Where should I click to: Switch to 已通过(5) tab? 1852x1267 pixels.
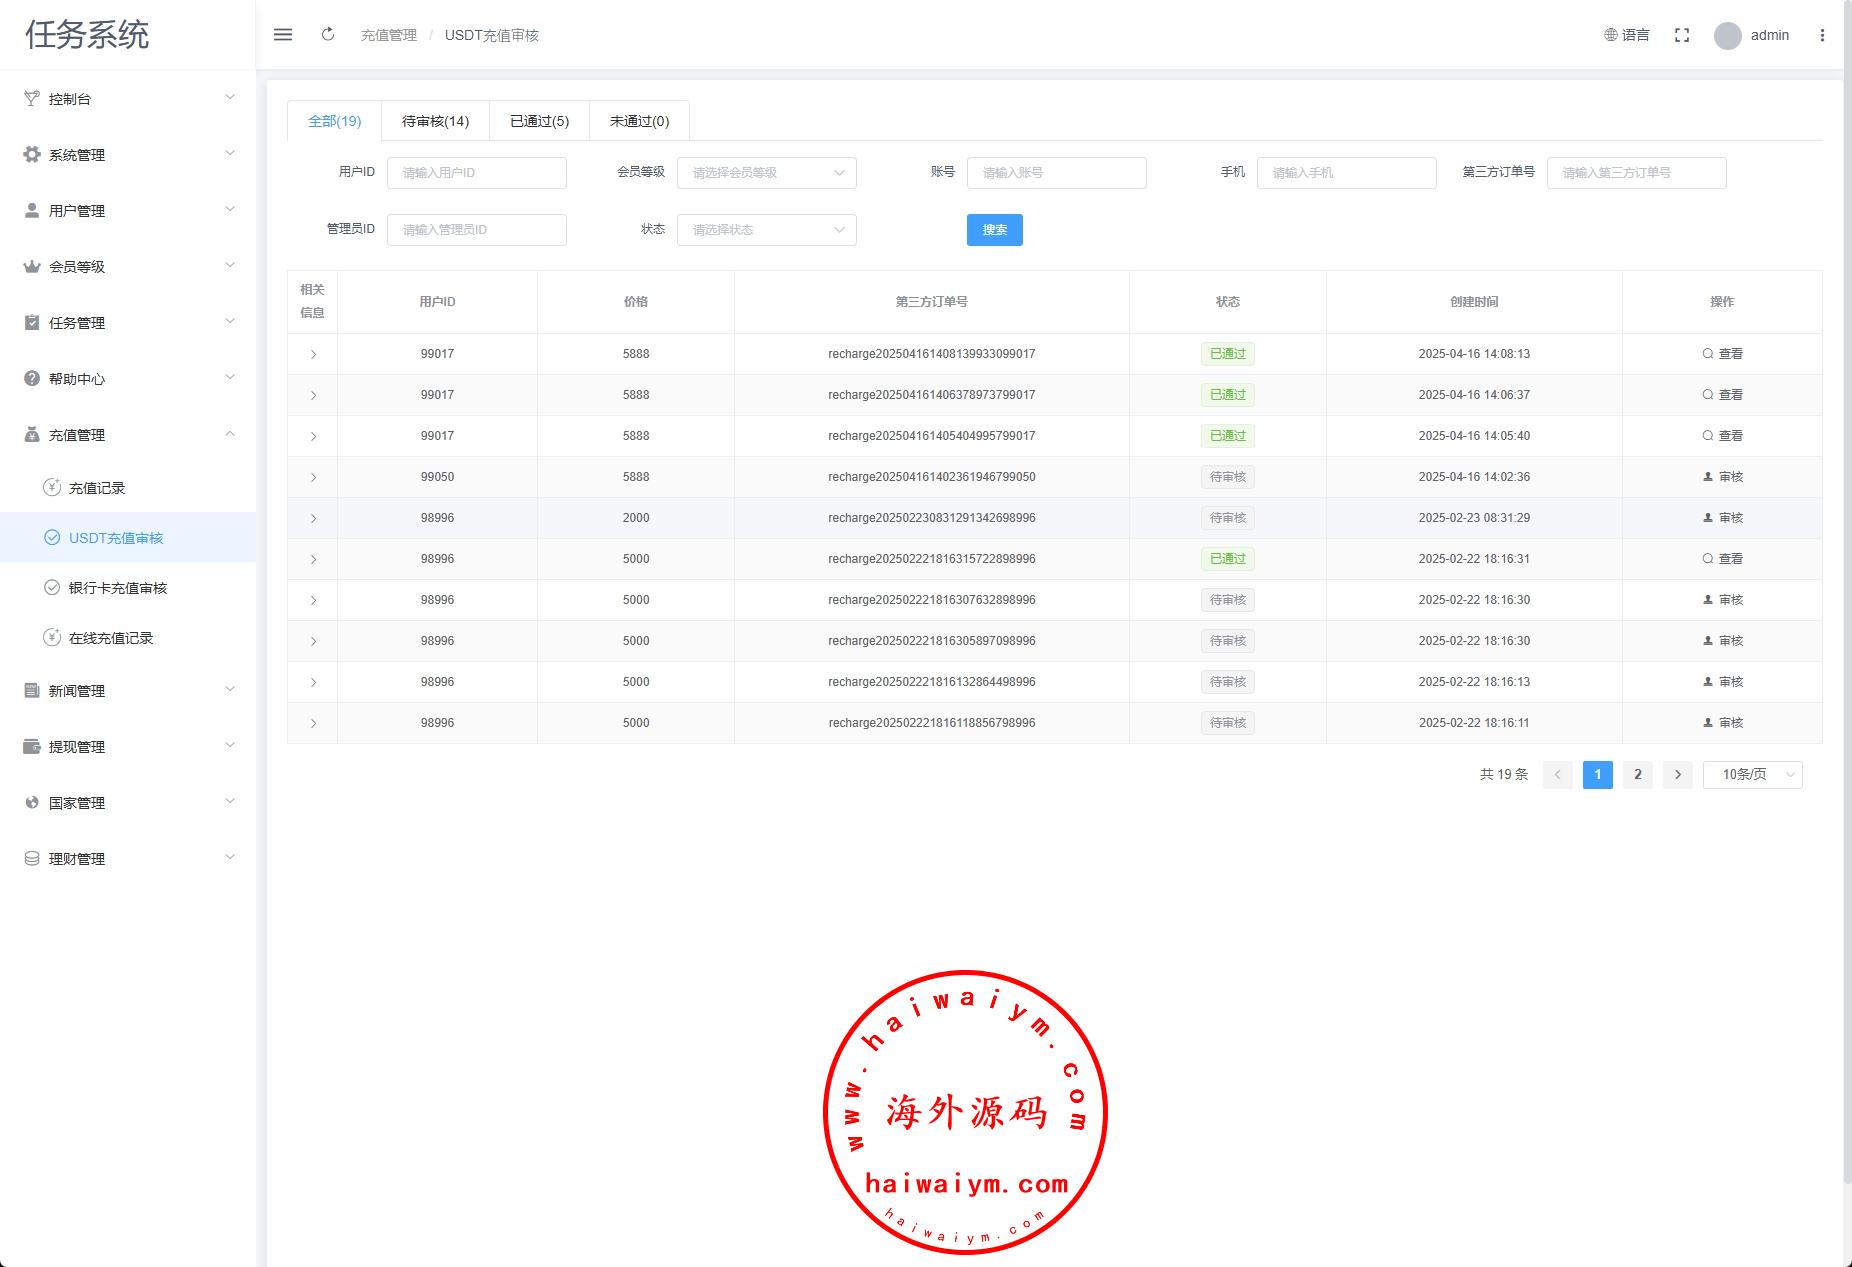coord(539,121)
